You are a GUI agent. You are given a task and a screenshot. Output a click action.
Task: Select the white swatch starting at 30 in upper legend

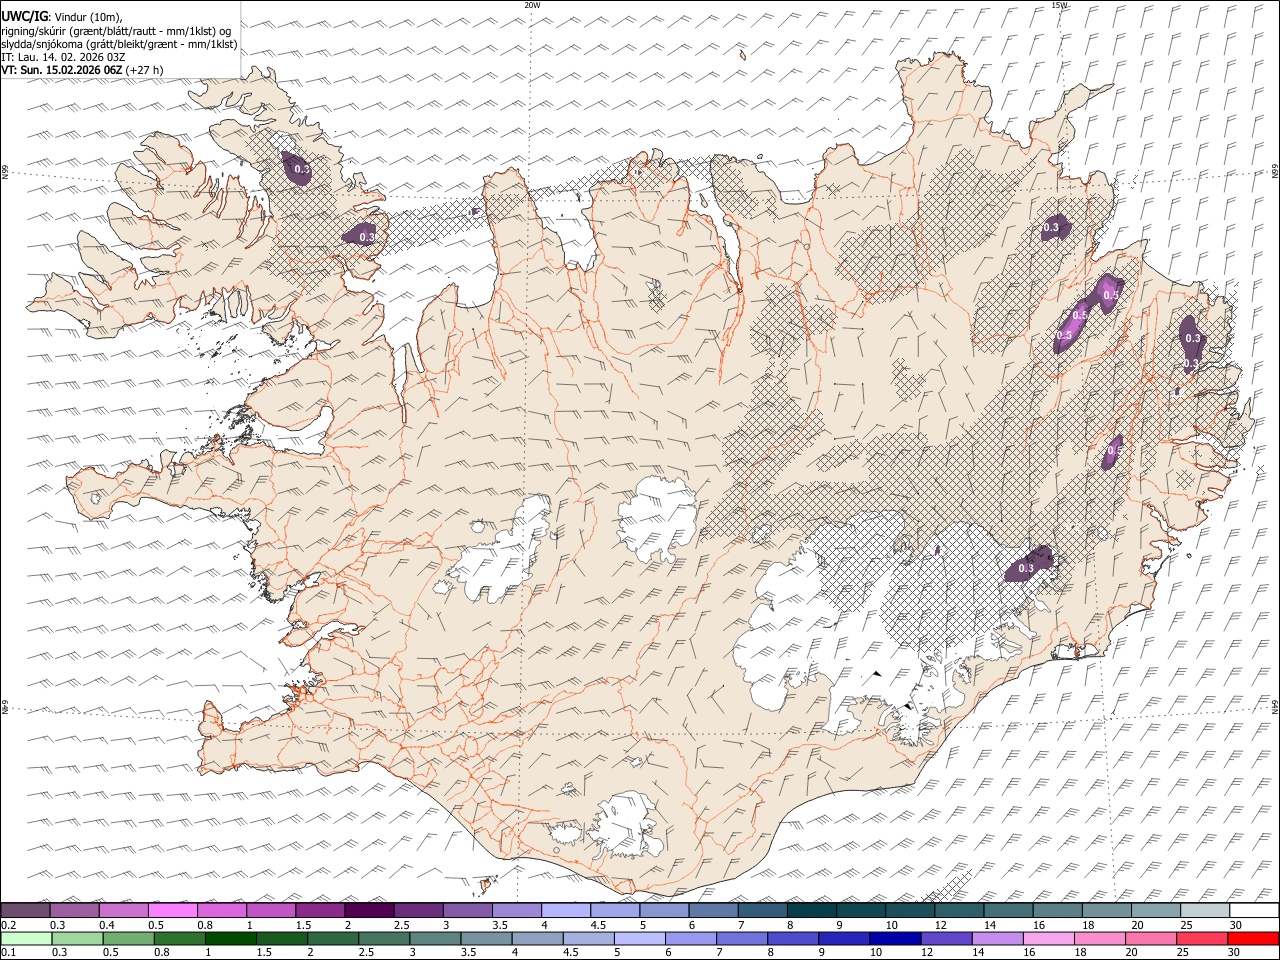[1254, 911]
